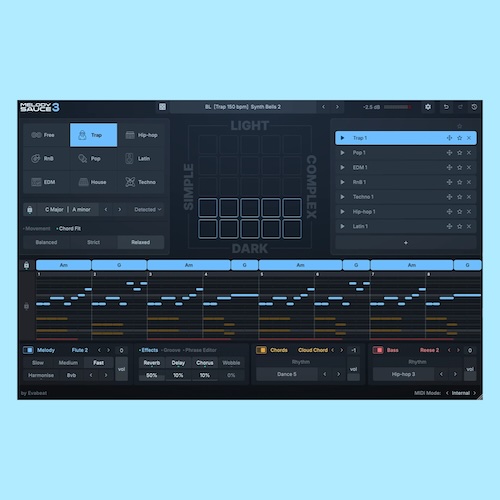Set melody speed to Slow
Viewport: 500px width, 500px height.
[x=38, y=363]
